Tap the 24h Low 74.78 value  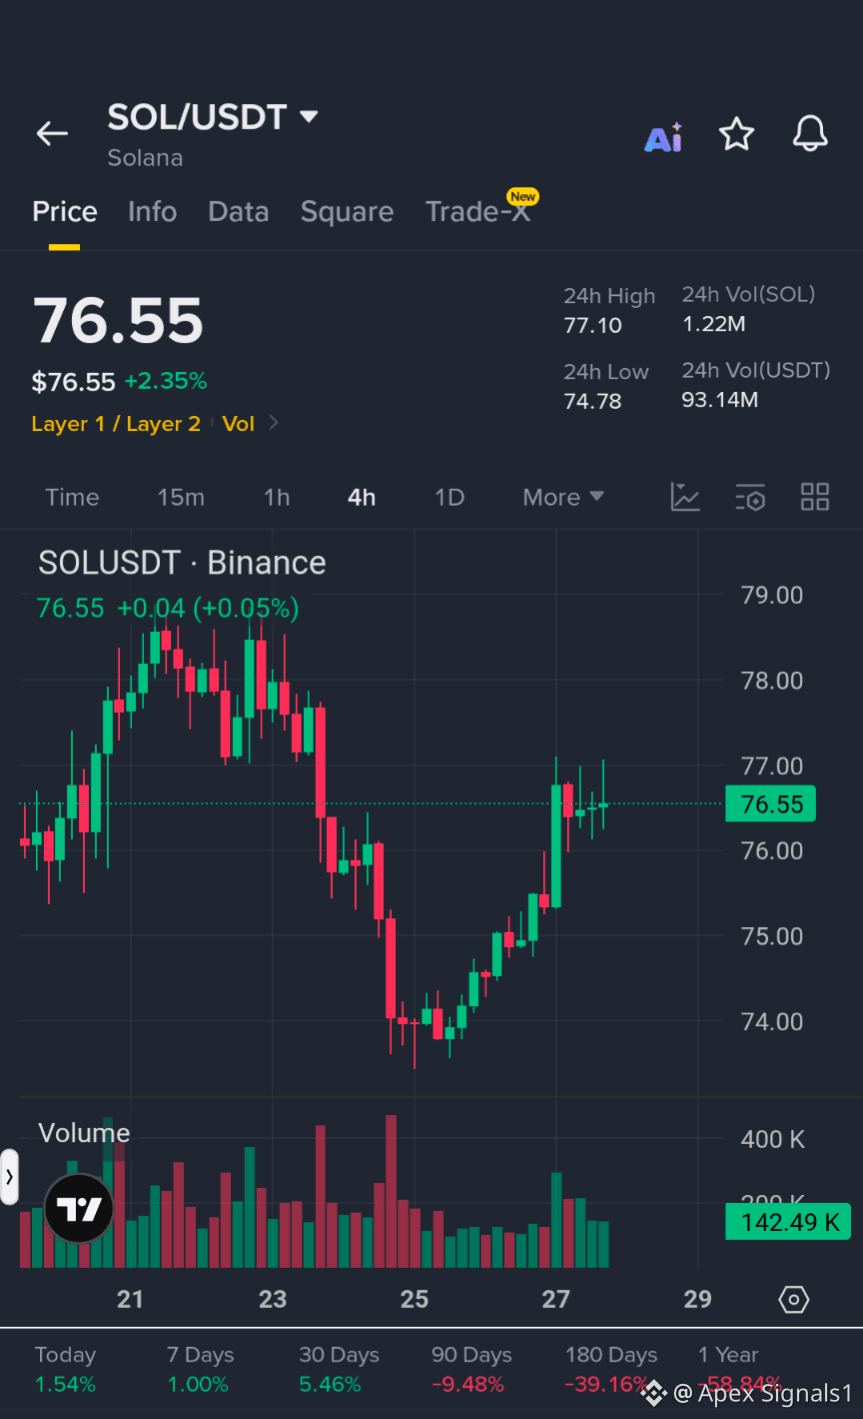tap(593, 401)
